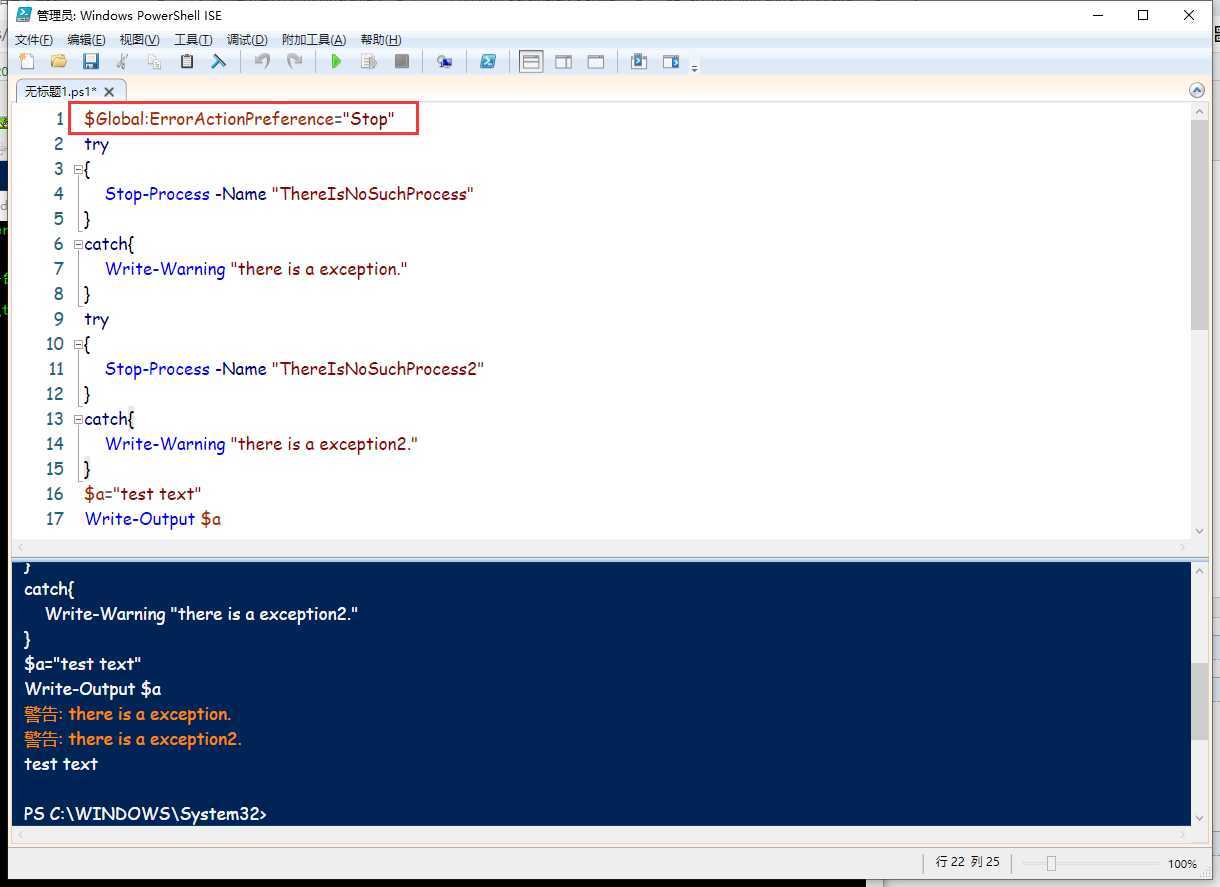Screen dimensions: 1220x887
Task: Click the Cut scissors icon
Action: pos(123,62)
